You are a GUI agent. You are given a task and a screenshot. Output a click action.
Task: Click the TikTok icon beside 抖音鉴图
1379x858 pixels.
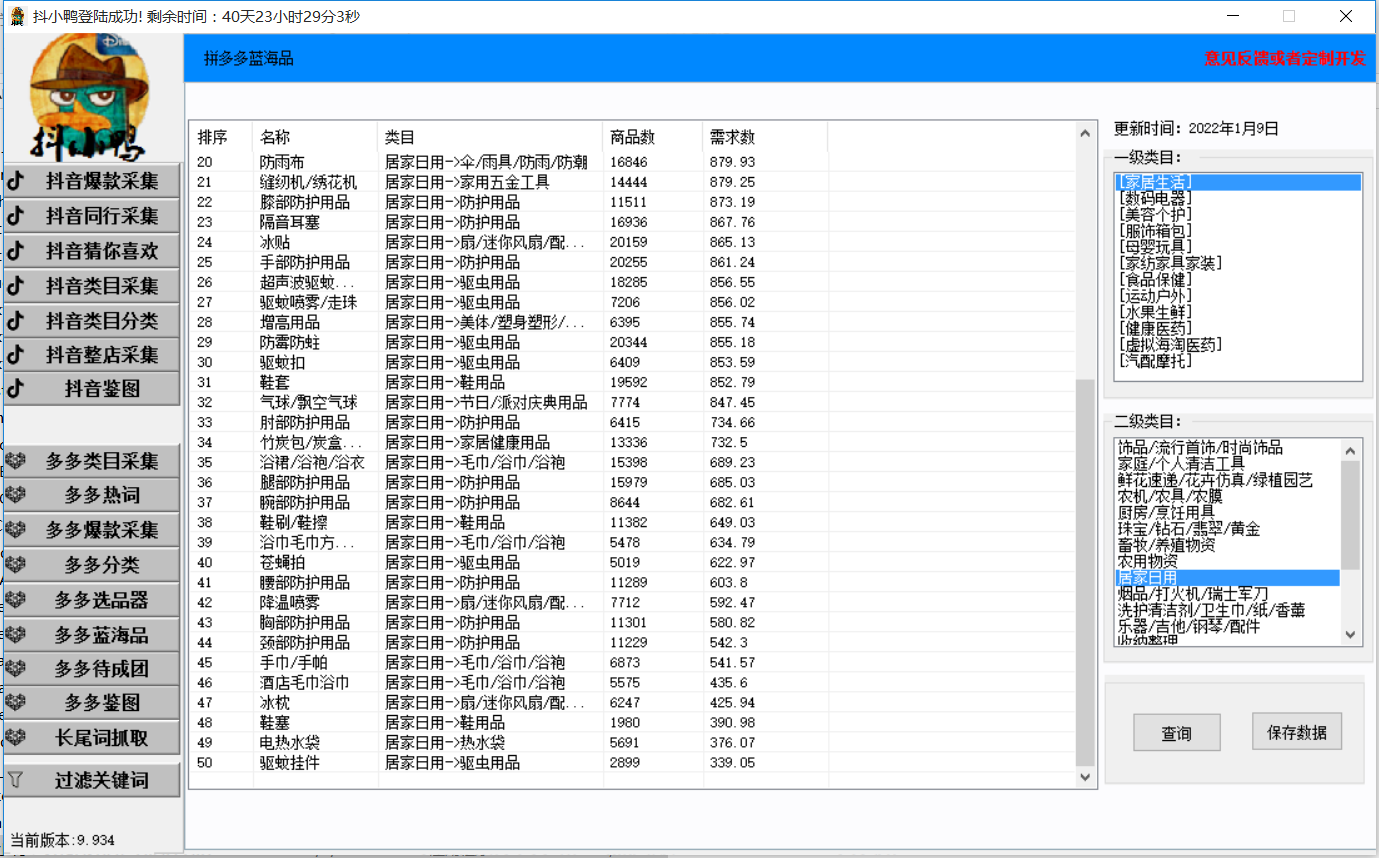(x=16, y=389)
